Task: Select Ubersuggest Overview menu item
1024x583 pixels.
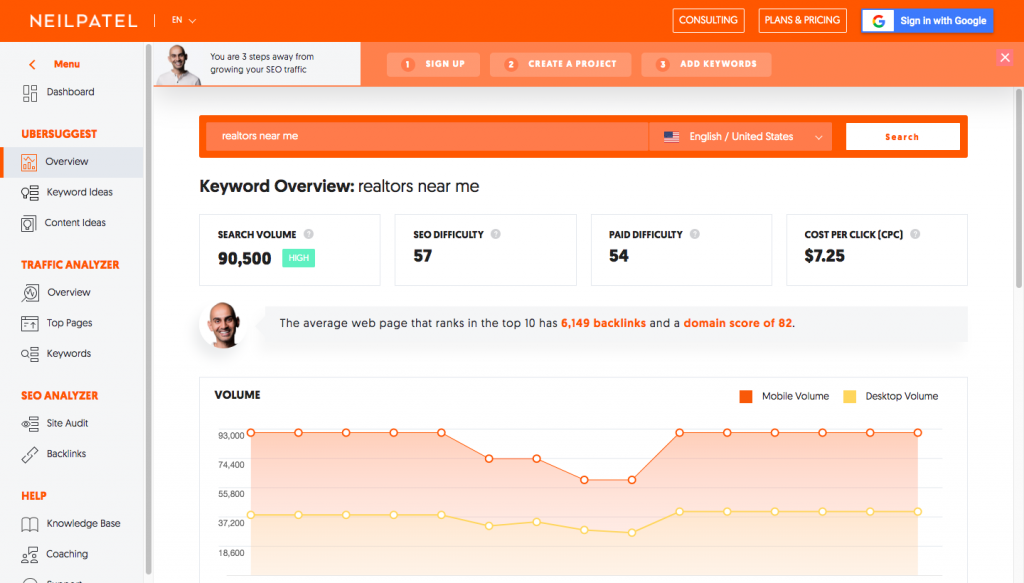Action: coord(72,162)
